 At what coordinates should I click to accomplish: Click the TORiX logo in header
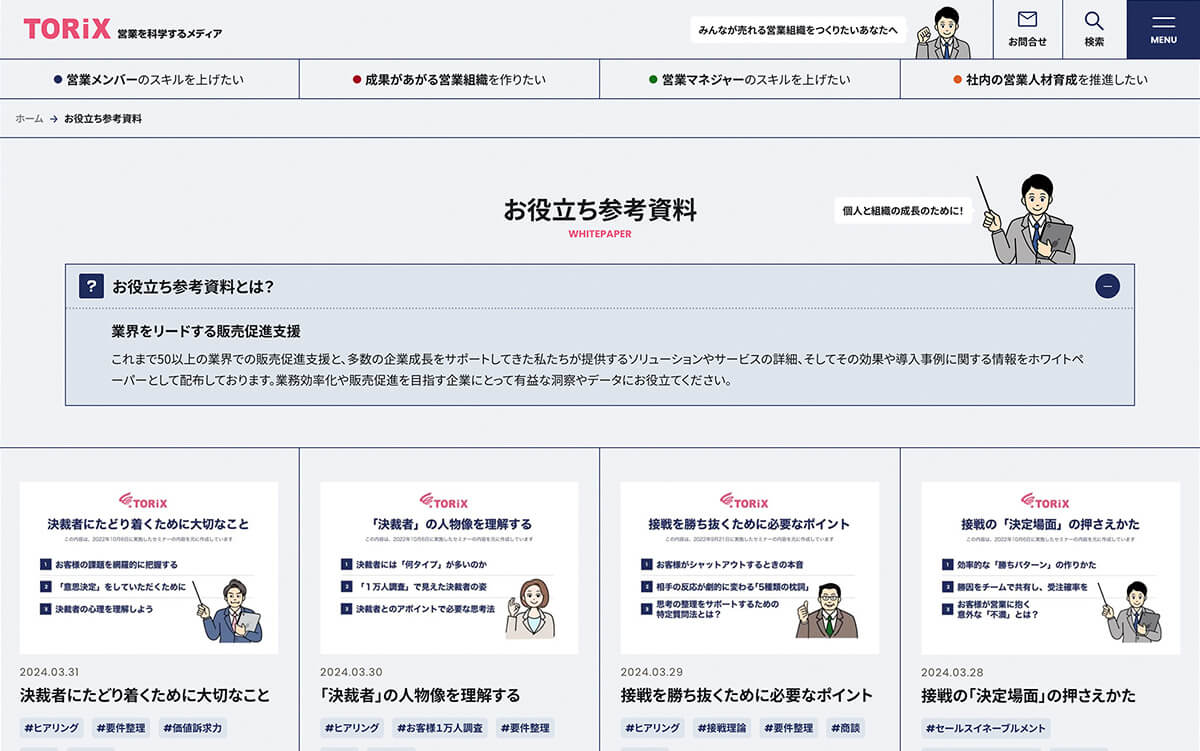67,29
